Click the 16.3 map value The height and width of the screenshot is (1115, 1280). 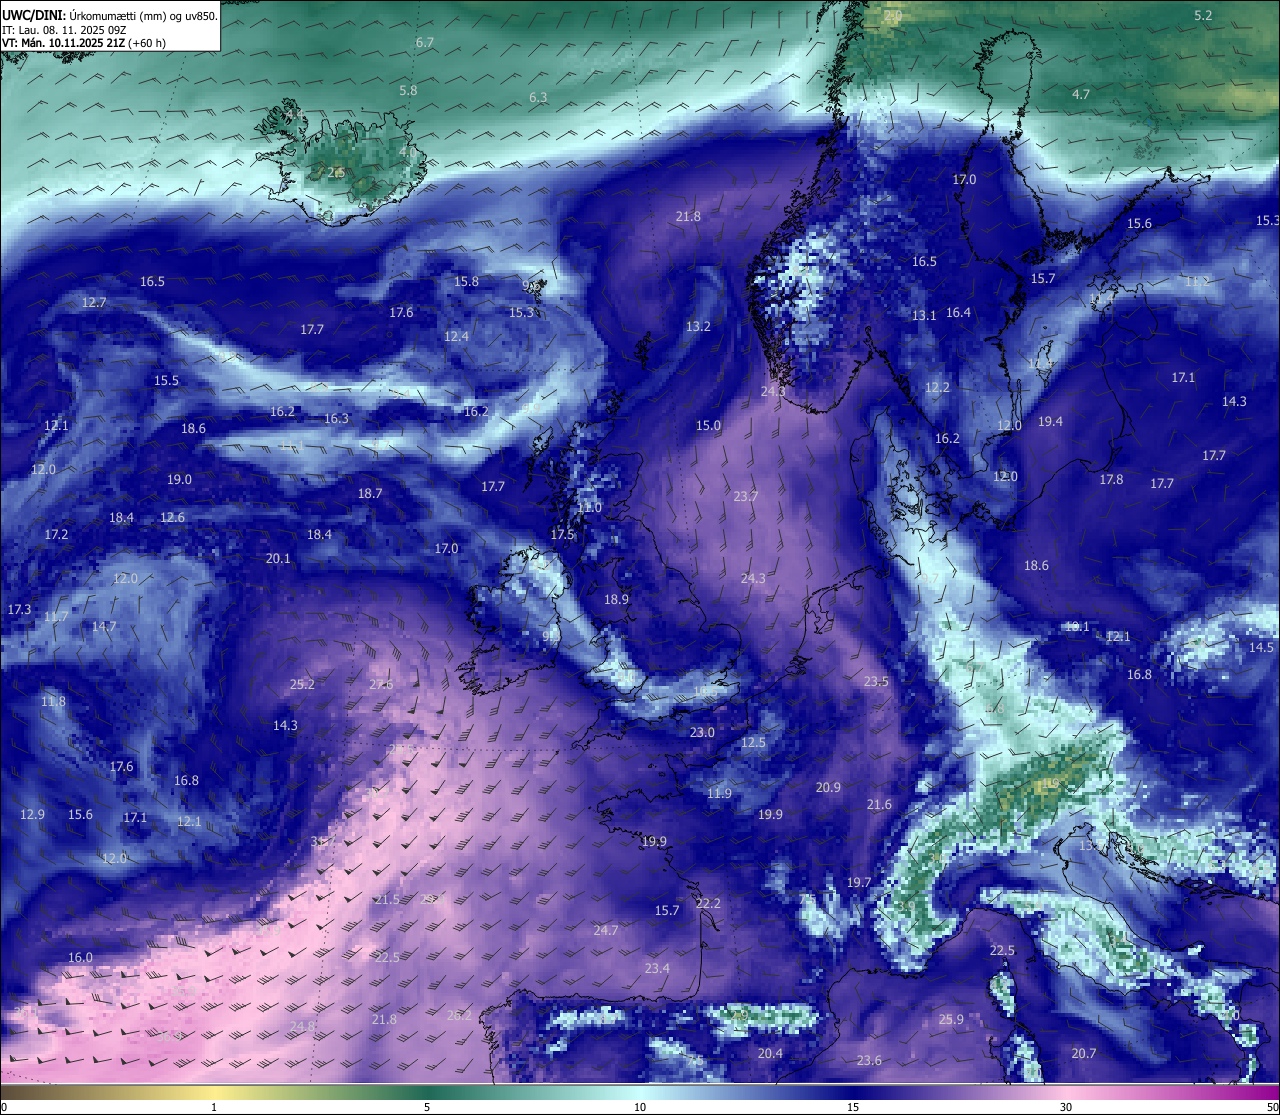click(336, 419)
